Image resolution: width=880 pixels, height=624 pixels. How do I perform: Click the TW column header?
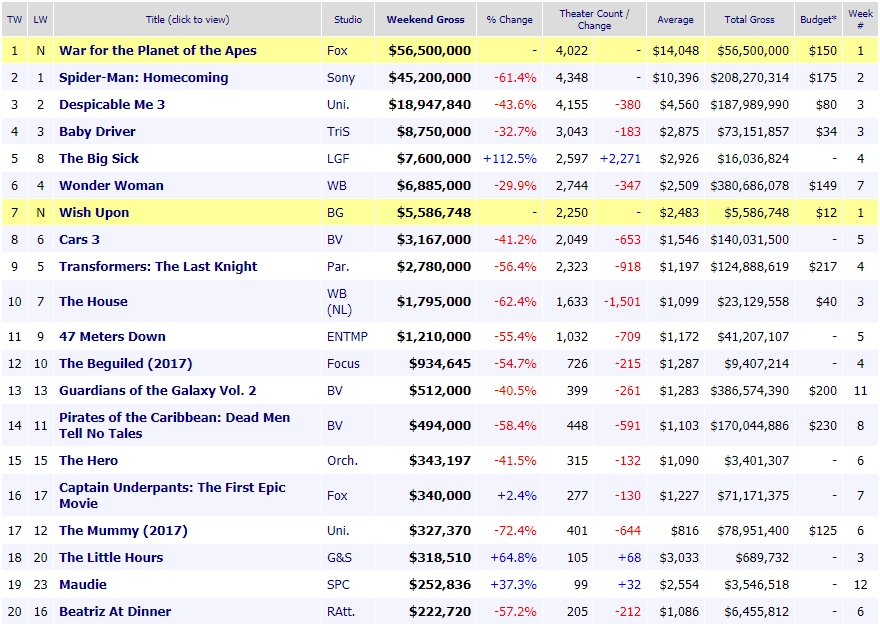(x=15, y=20)
